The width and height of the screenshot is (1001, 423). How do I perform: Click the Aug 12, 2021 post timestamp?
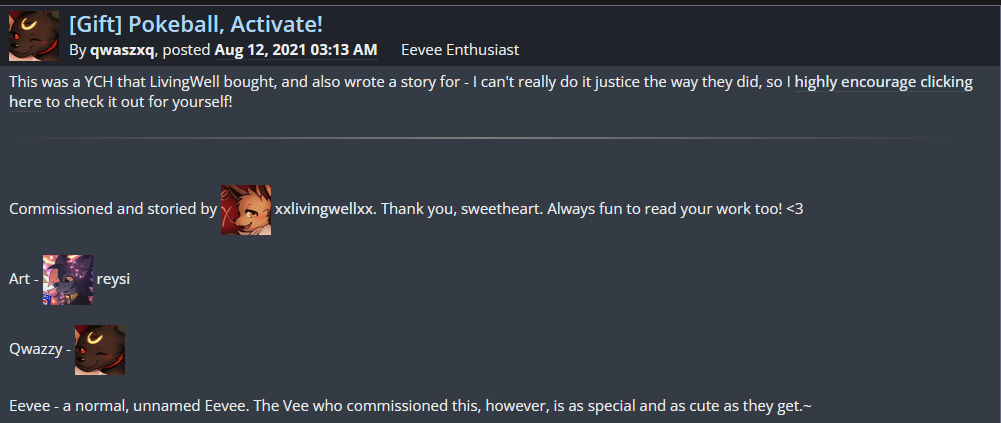pyautogui.click(x=296, y=49)
